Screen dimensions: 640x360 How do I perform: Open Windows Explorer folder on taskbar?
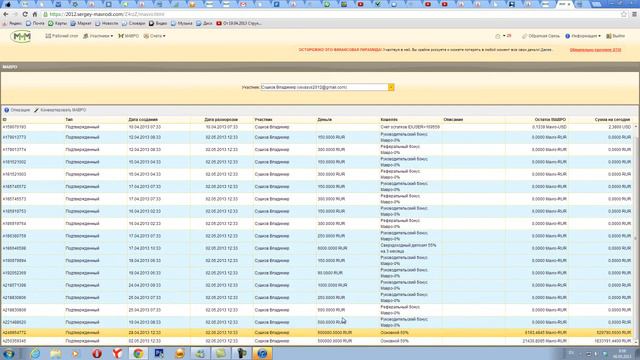(56, 353)
